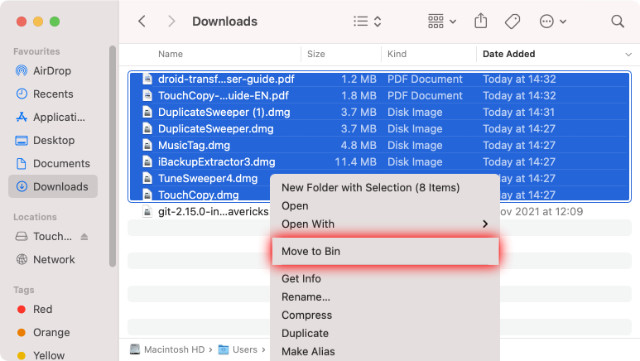Sort by the Date Added column header
Image resolution: width=640 pixels, height=361 pixels.
click(509, 54)
